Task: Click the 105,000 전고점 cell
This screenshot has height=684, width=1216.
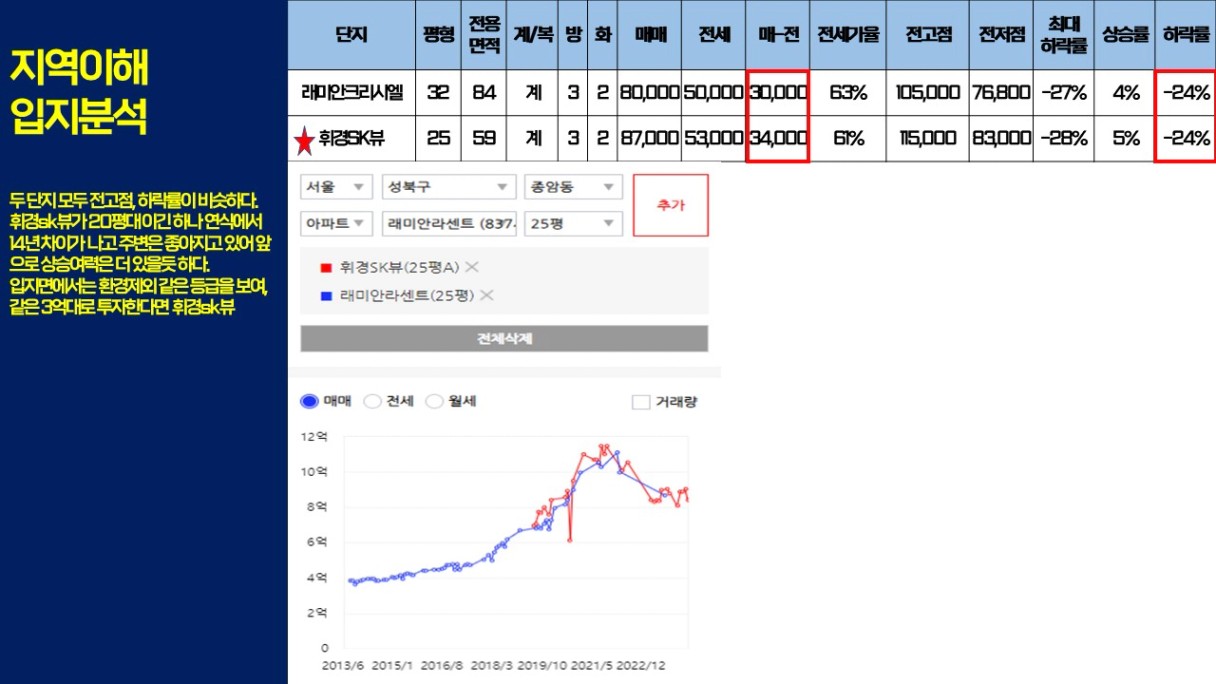Action: pyautogui.click(x=928, y=93)
